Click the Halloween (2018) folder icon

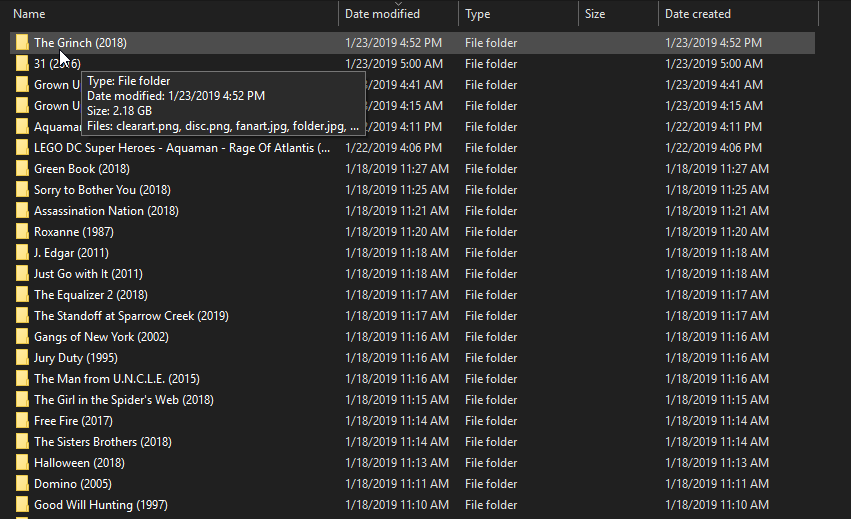(22, 463)
